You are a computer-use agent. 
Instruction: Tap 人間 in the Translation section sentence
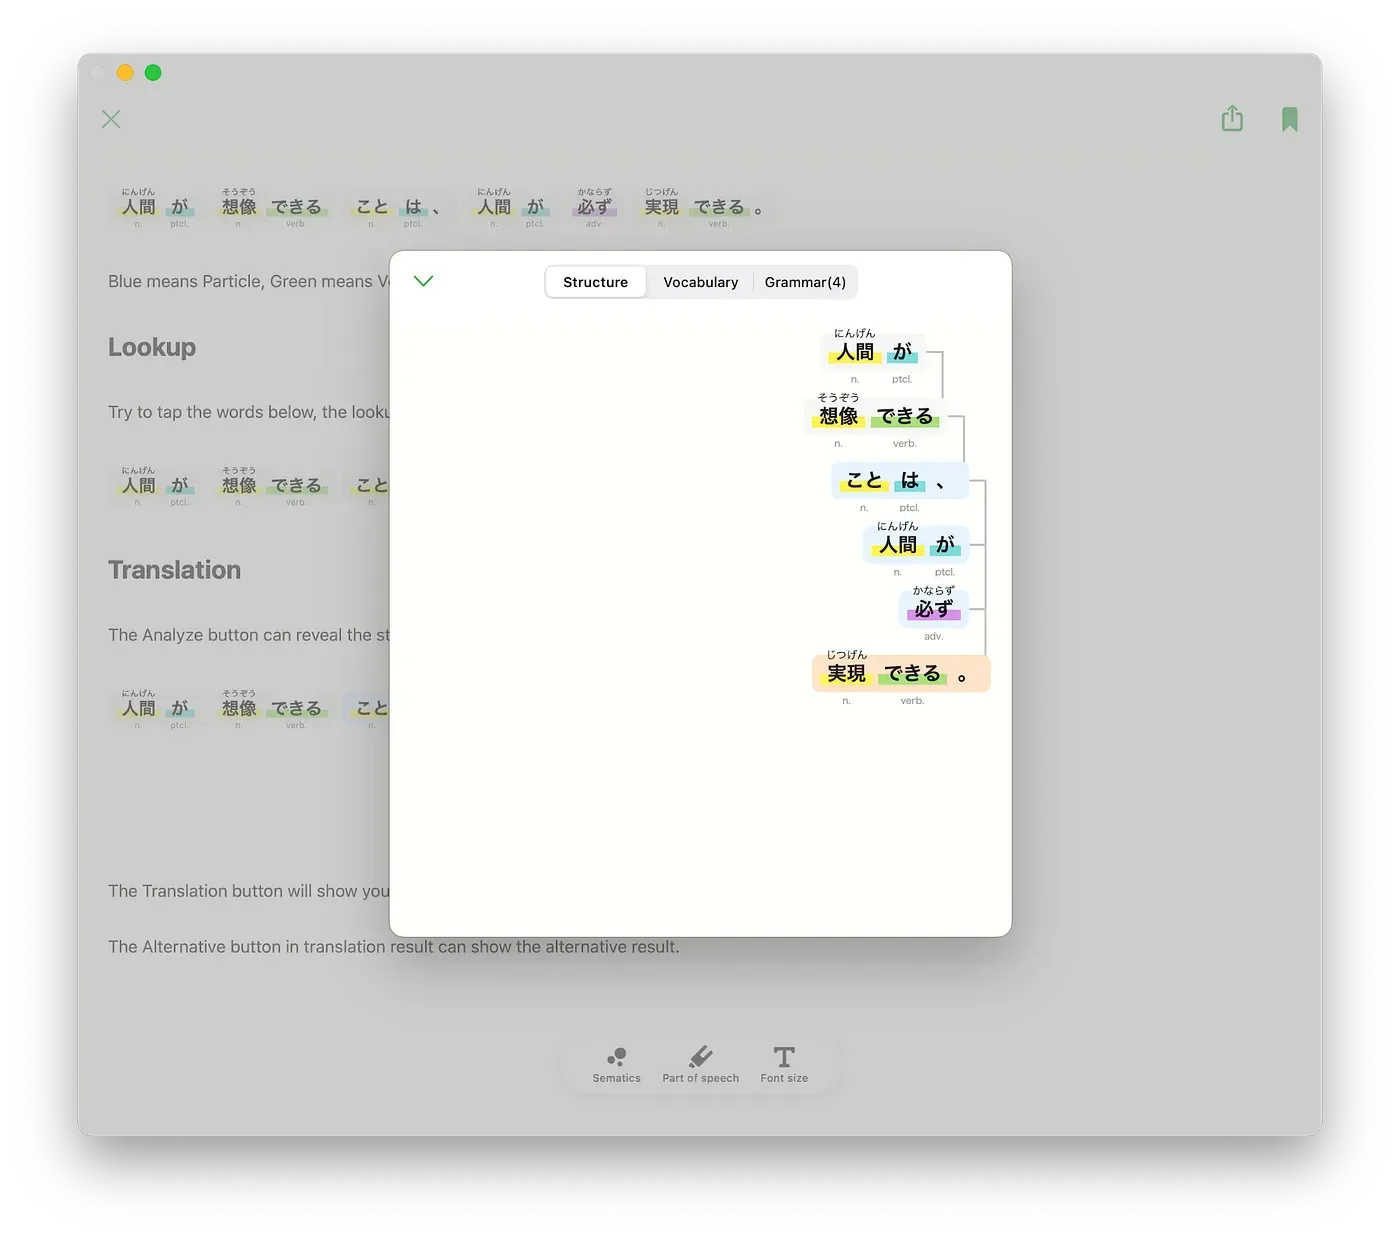pos(139,709)
